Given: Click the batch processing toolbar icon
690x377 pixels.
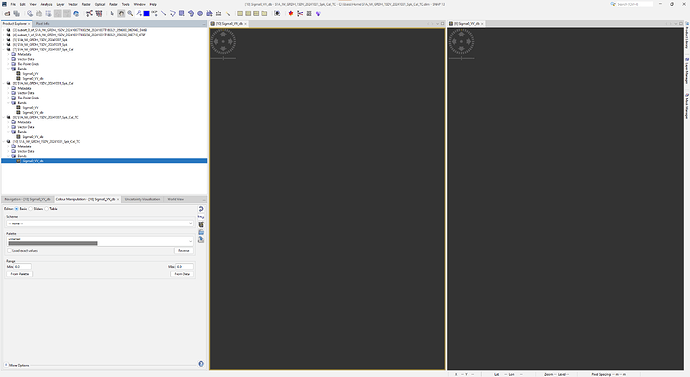Looking at the screenshot, I should coord(99,14).
